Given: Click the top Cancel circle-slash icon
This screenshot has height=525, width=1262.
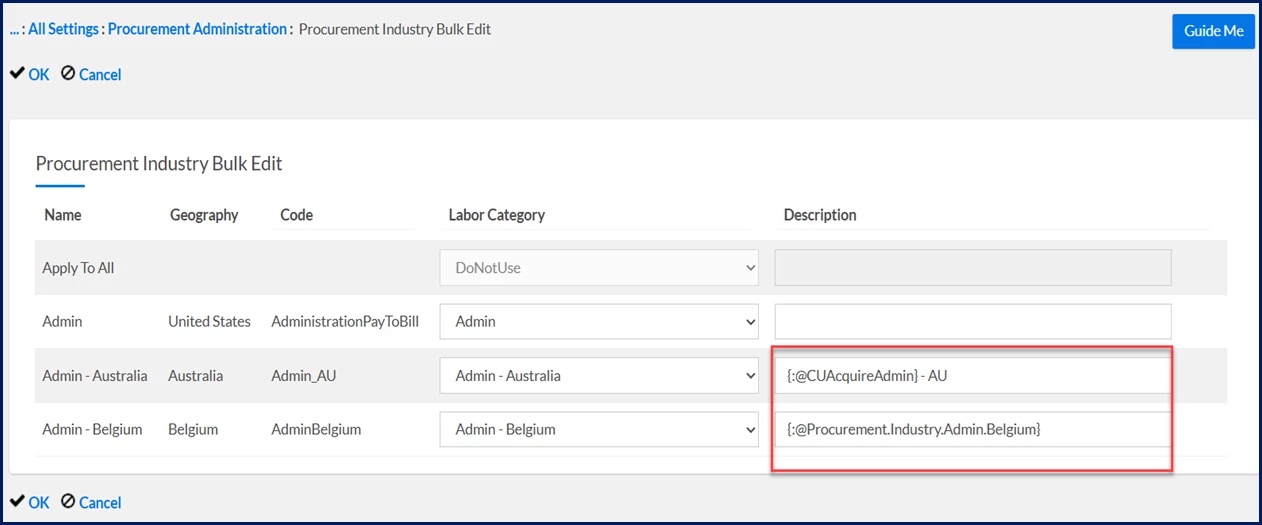Looking at the screenshot, I should 68,73.
